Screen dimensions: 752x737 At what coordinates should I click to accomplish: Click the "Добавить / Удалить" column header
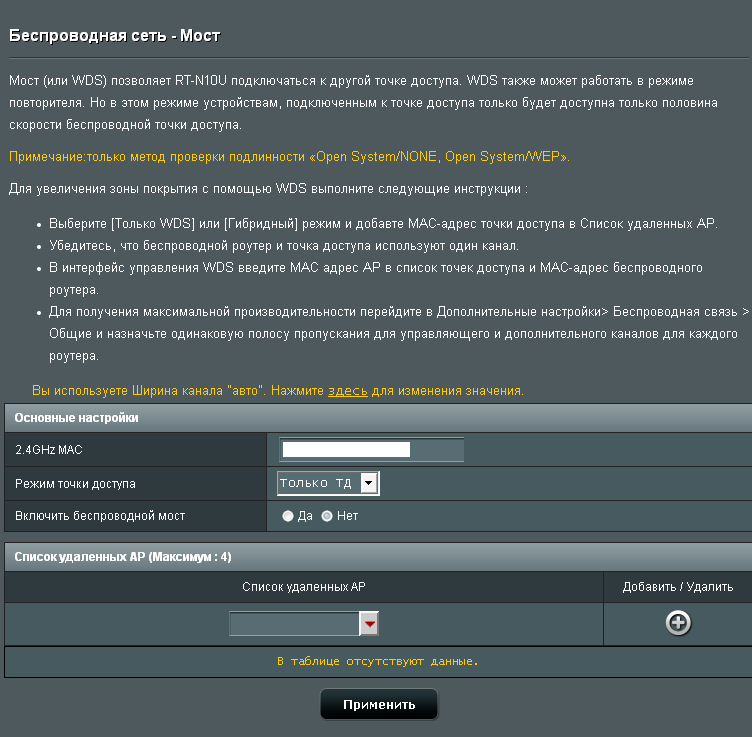677,587
